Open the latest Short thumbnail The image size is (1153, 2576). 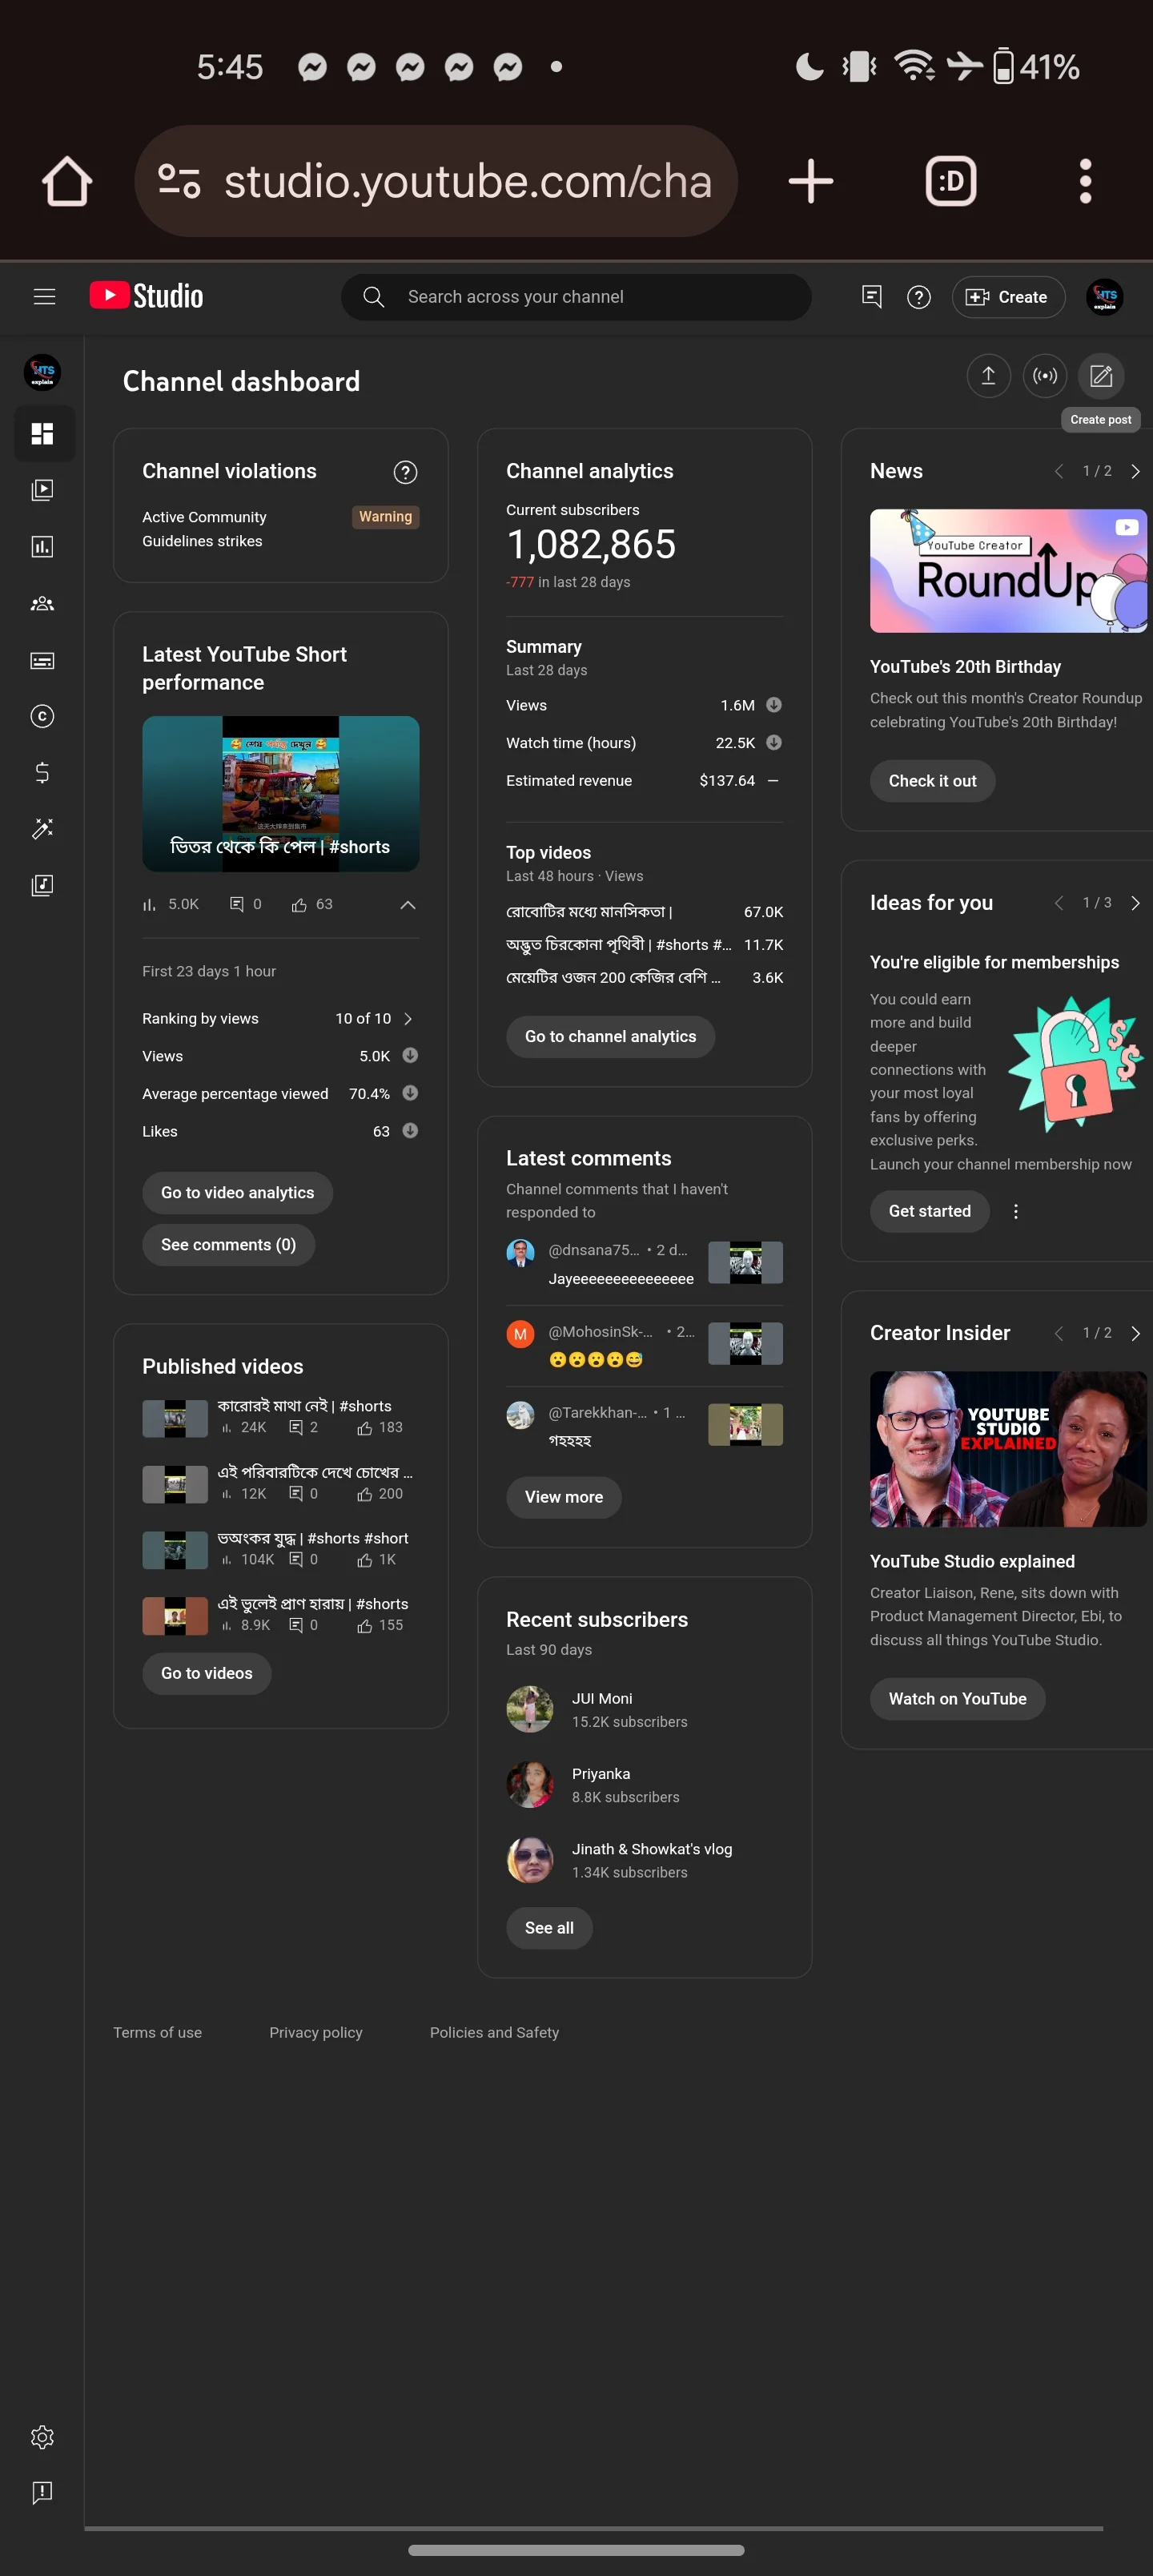pyautogui.click(x=280, y=794)
